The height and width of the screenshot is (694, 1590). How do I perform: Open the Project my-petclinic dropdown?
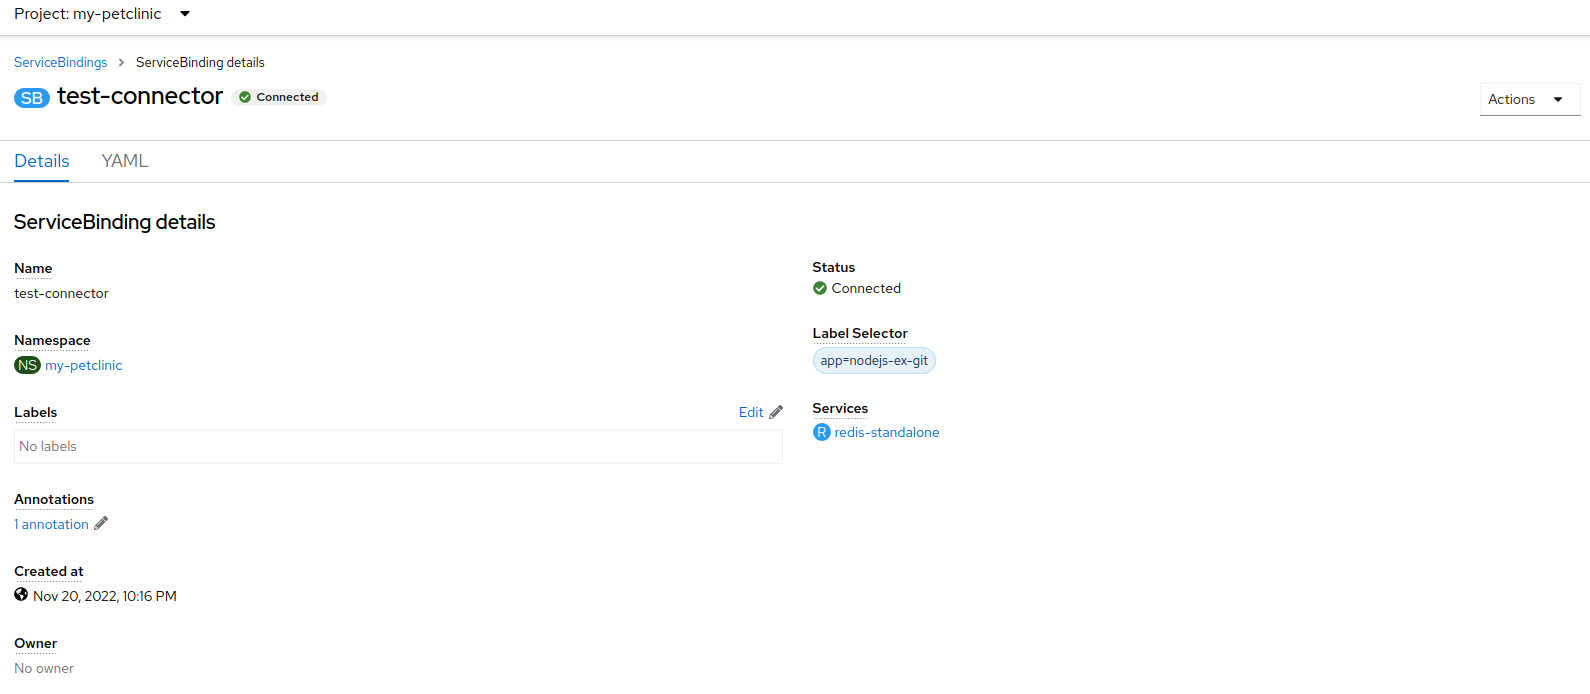click(102, 14)
